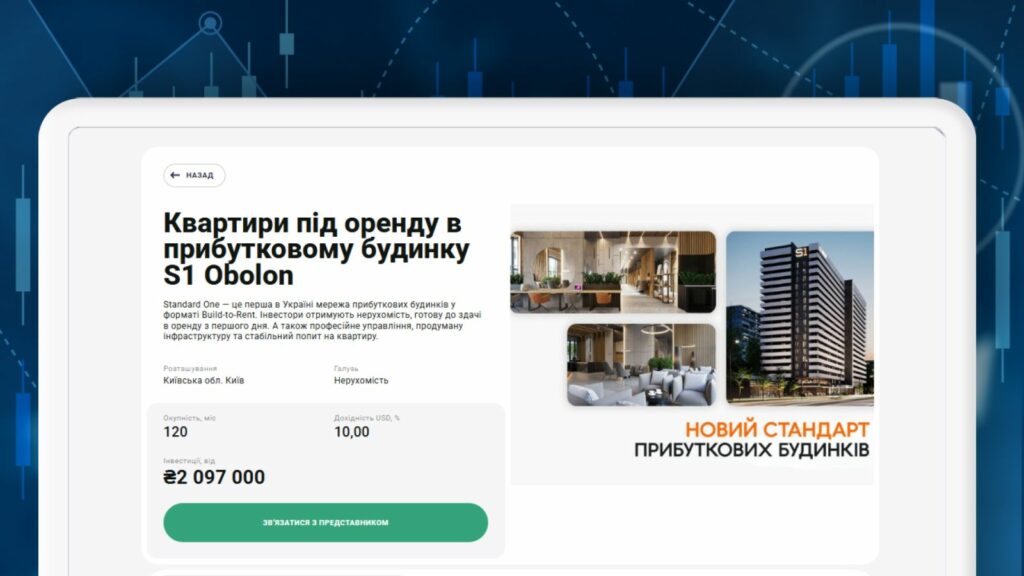
Task: Click the ЗВ'ЯЗАТИСЯ З ПРЕДСТАВНИКОМ green button
Action: point(325,522)
